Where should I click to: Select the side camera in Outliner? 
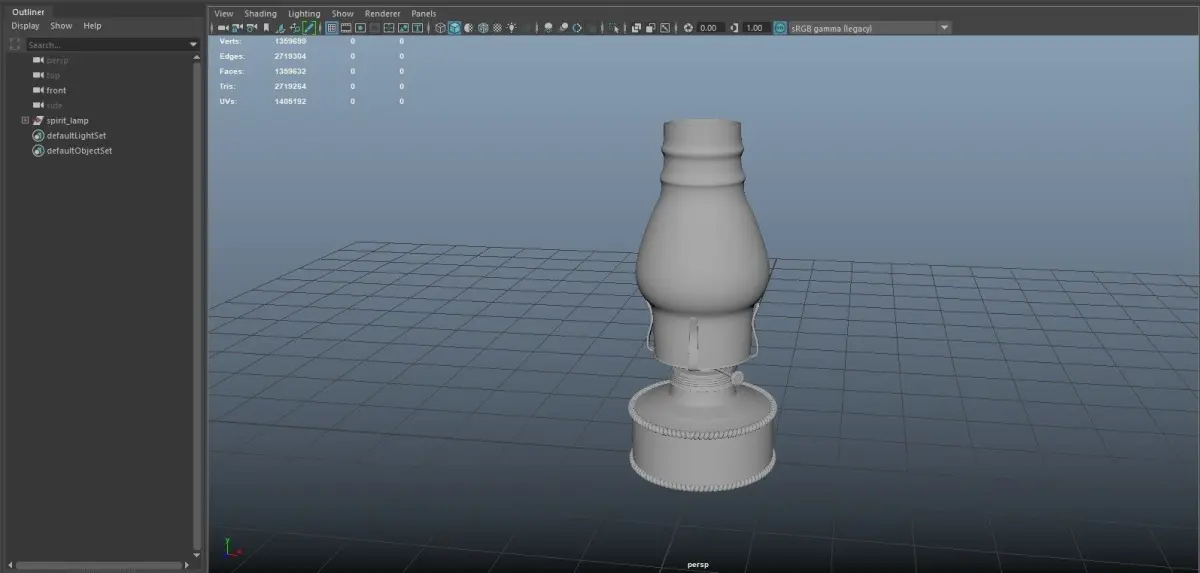coord(54,105)
